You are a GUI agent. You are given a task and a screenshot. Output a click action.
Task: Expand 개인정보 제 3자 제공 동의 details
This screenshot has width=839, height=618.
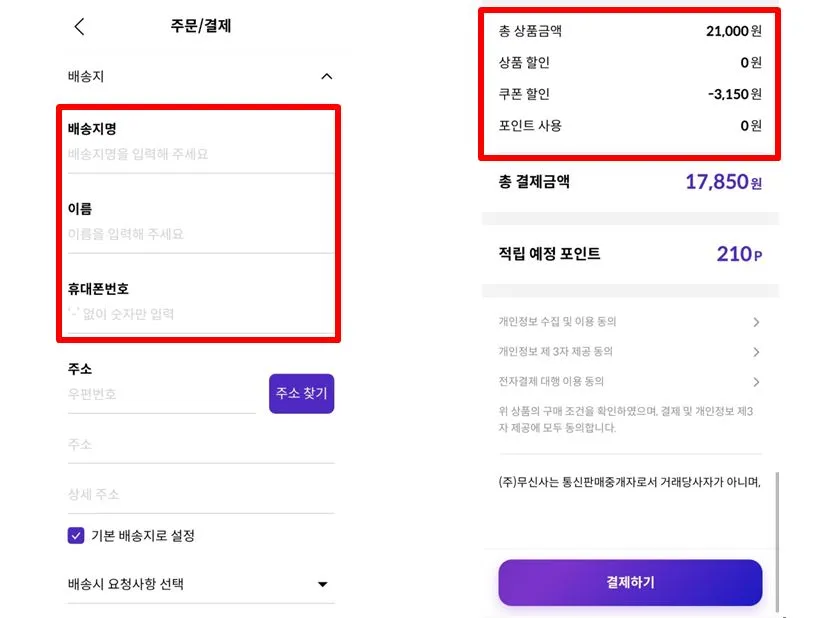[x=629, y=352]
